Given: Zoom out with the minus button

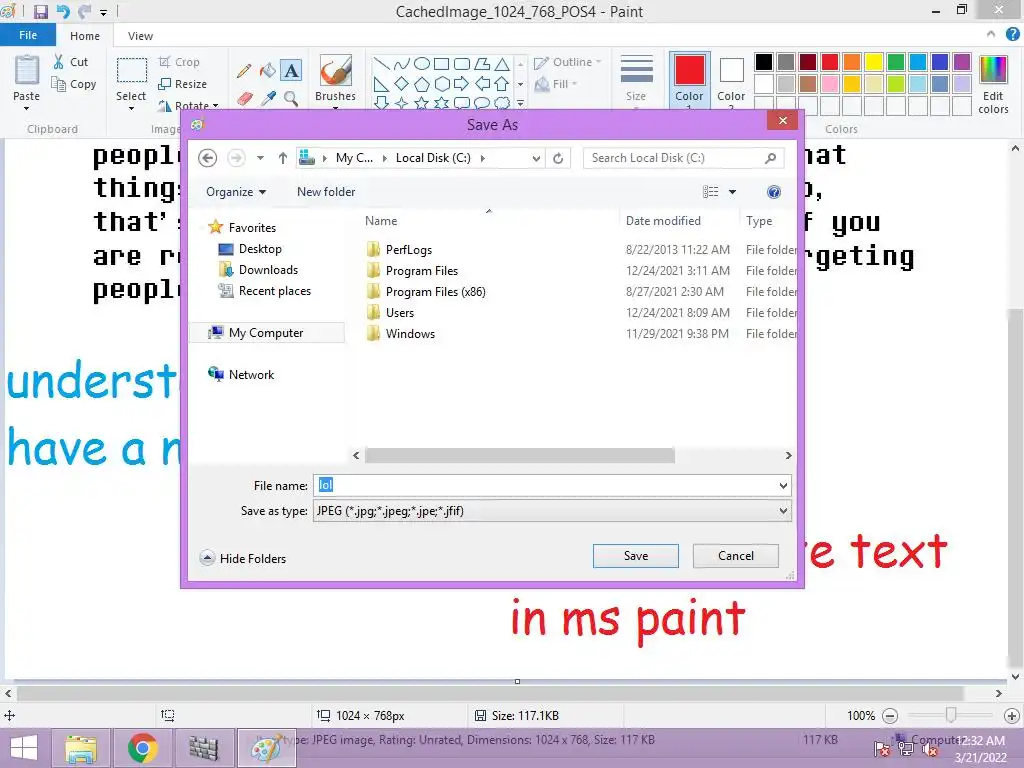Looking at the screenshot, I should tap(890, 716).
